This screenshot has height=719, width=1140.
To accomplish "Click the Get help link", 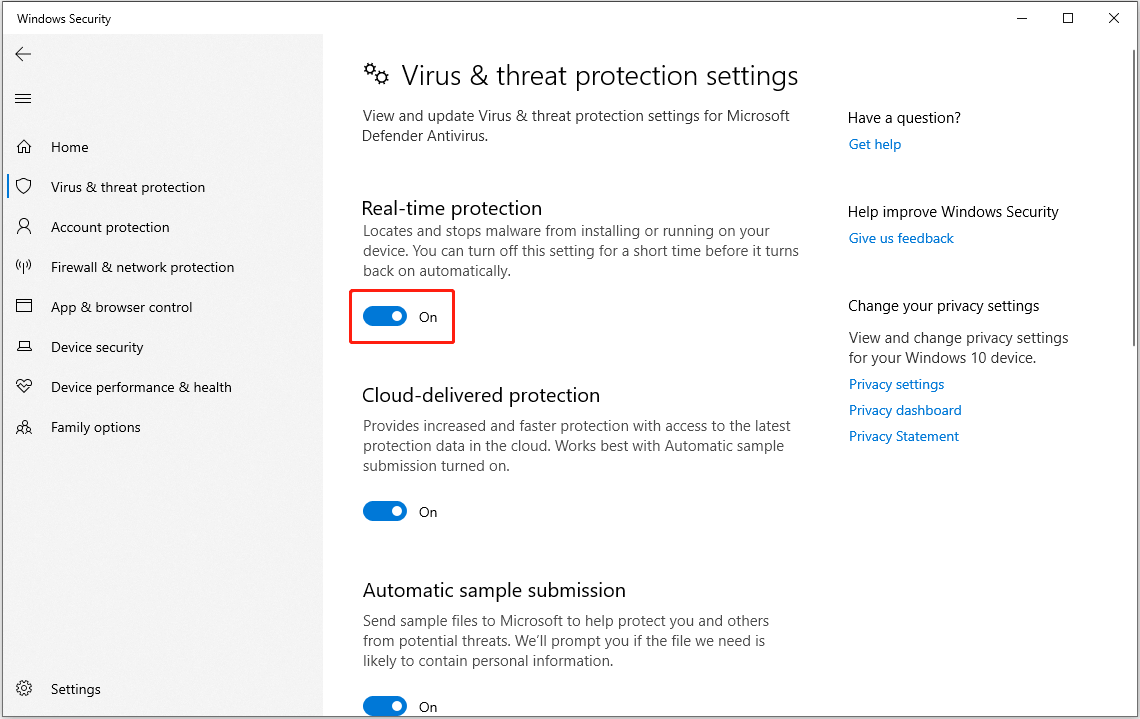I will point(874,144).
